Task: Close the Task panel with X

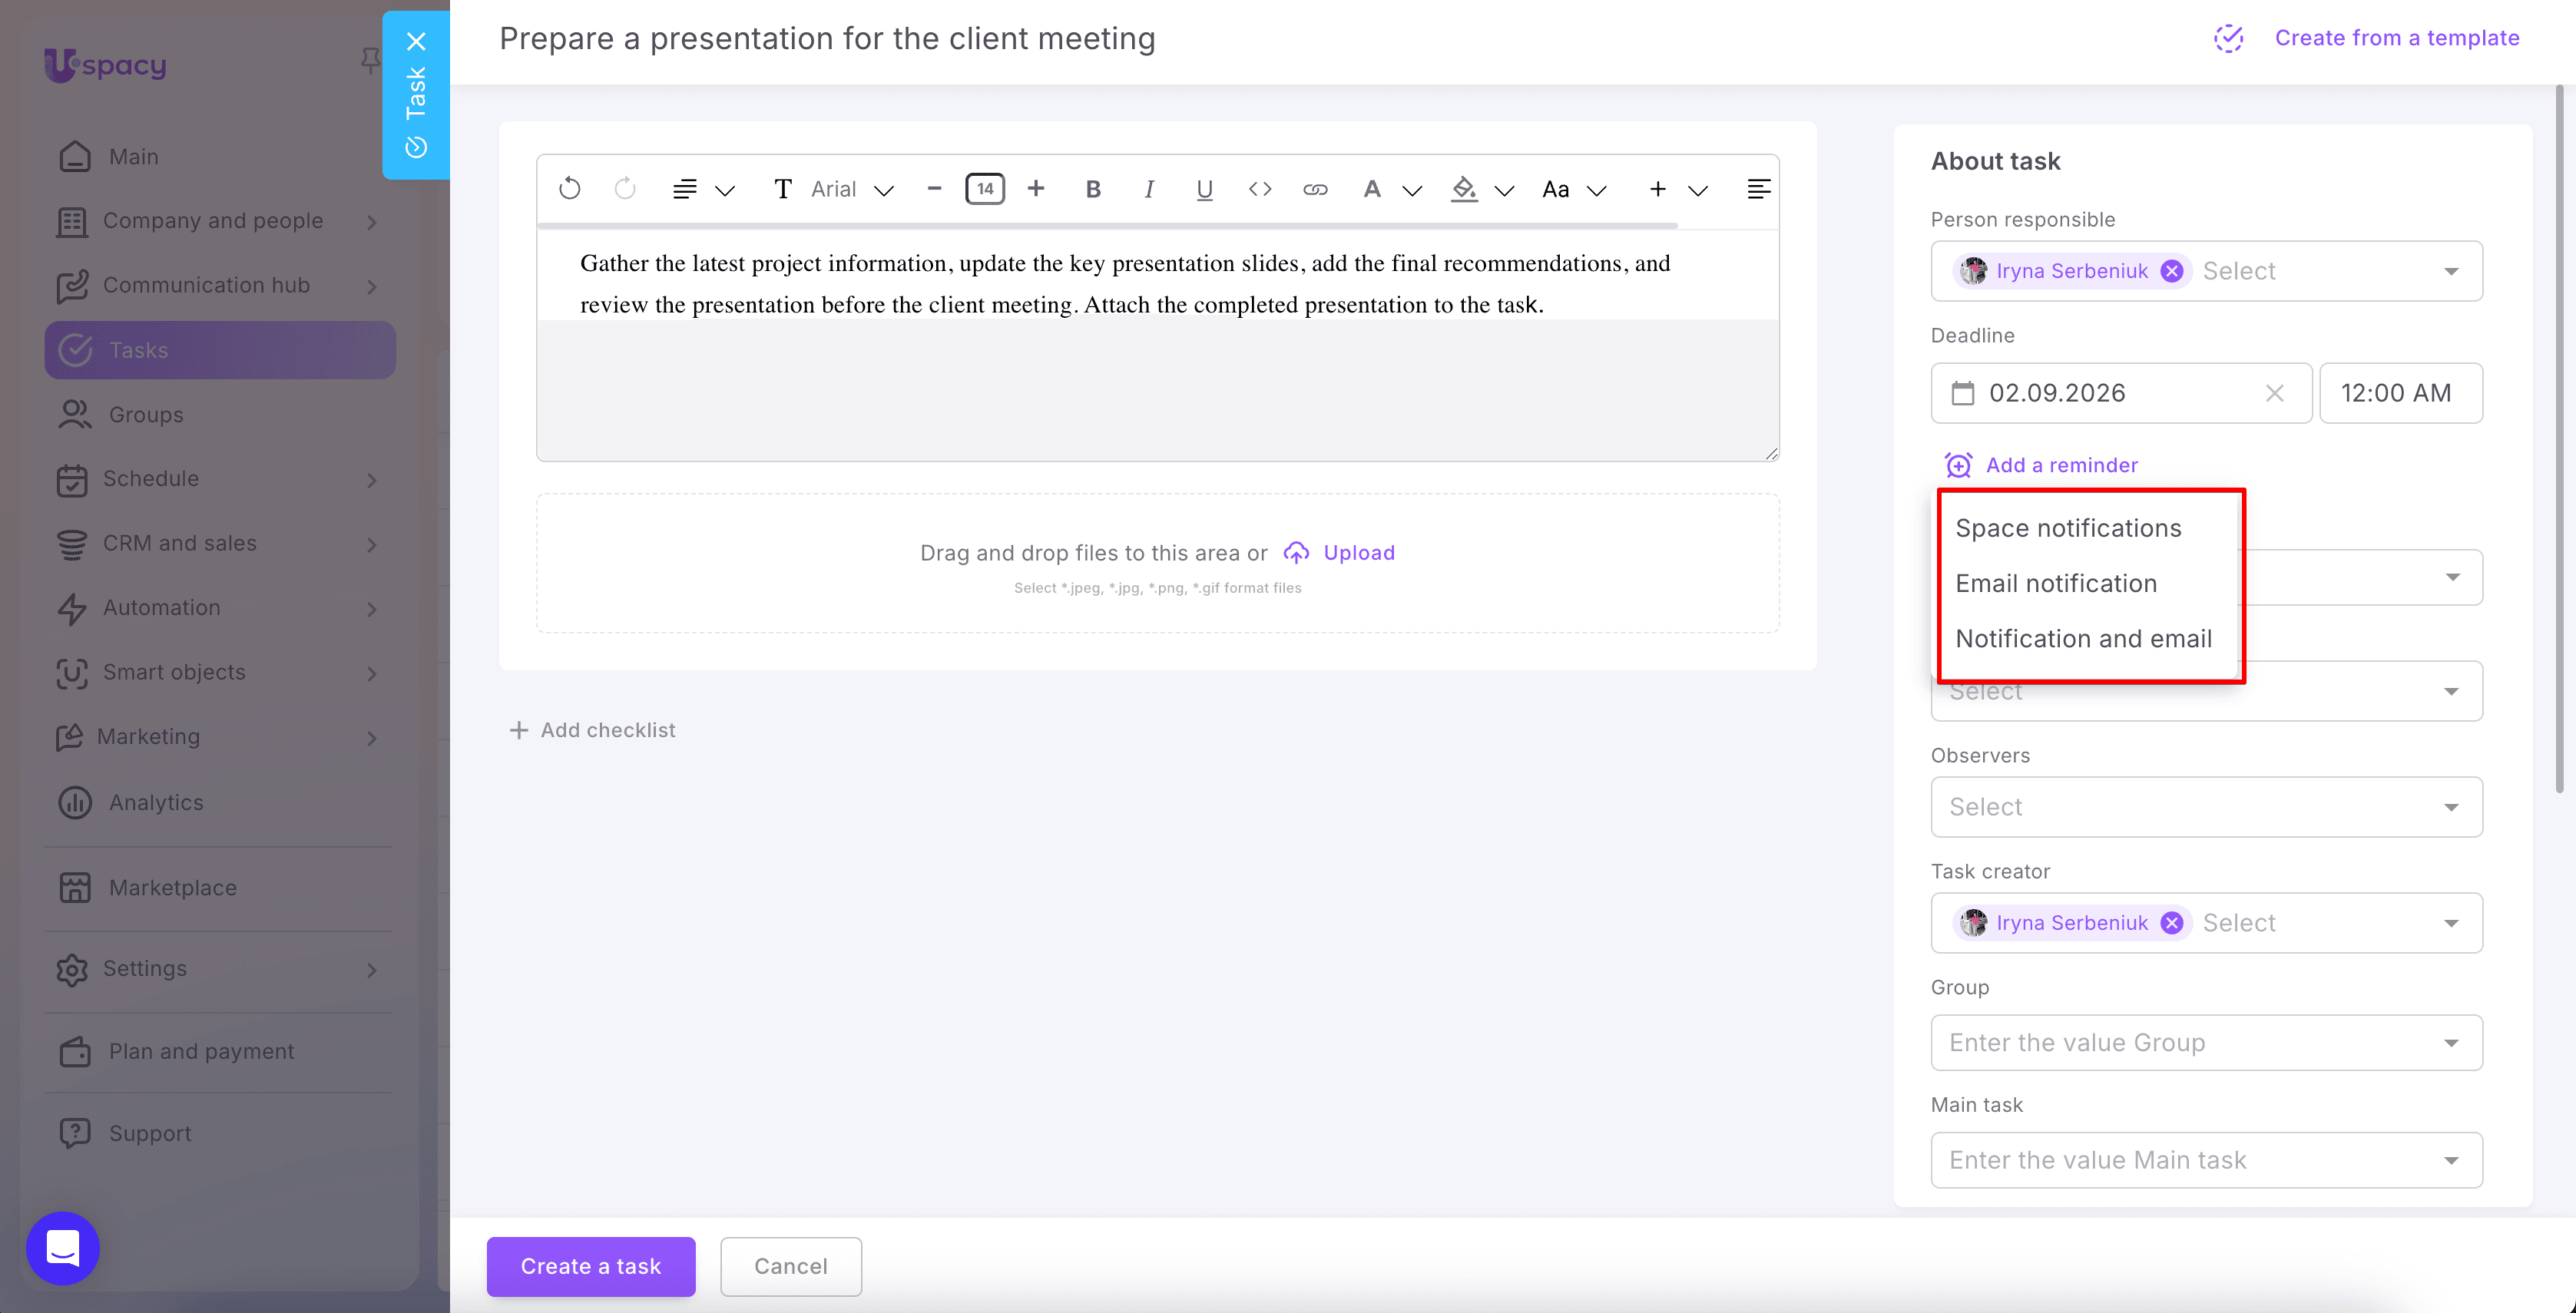Action: pos(416,41)
